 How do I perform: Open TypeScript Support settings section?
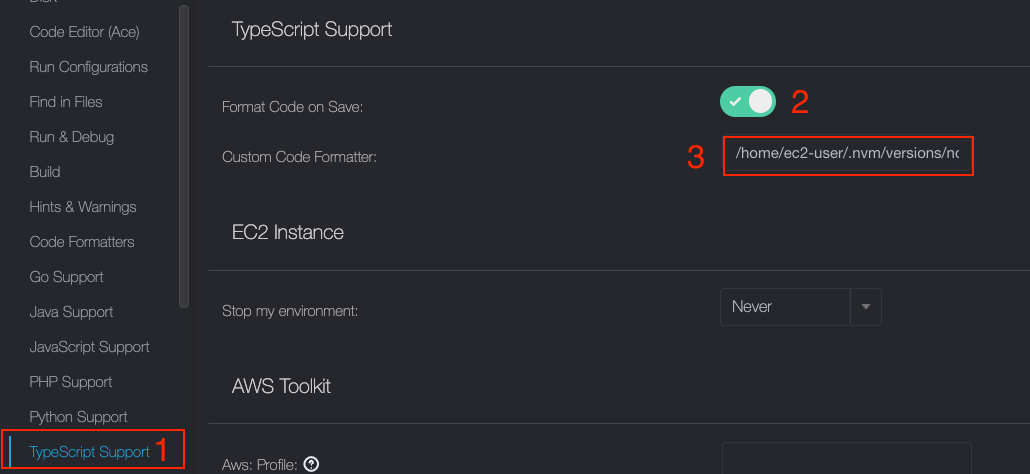pyautogui.click(x=90, y=452)
